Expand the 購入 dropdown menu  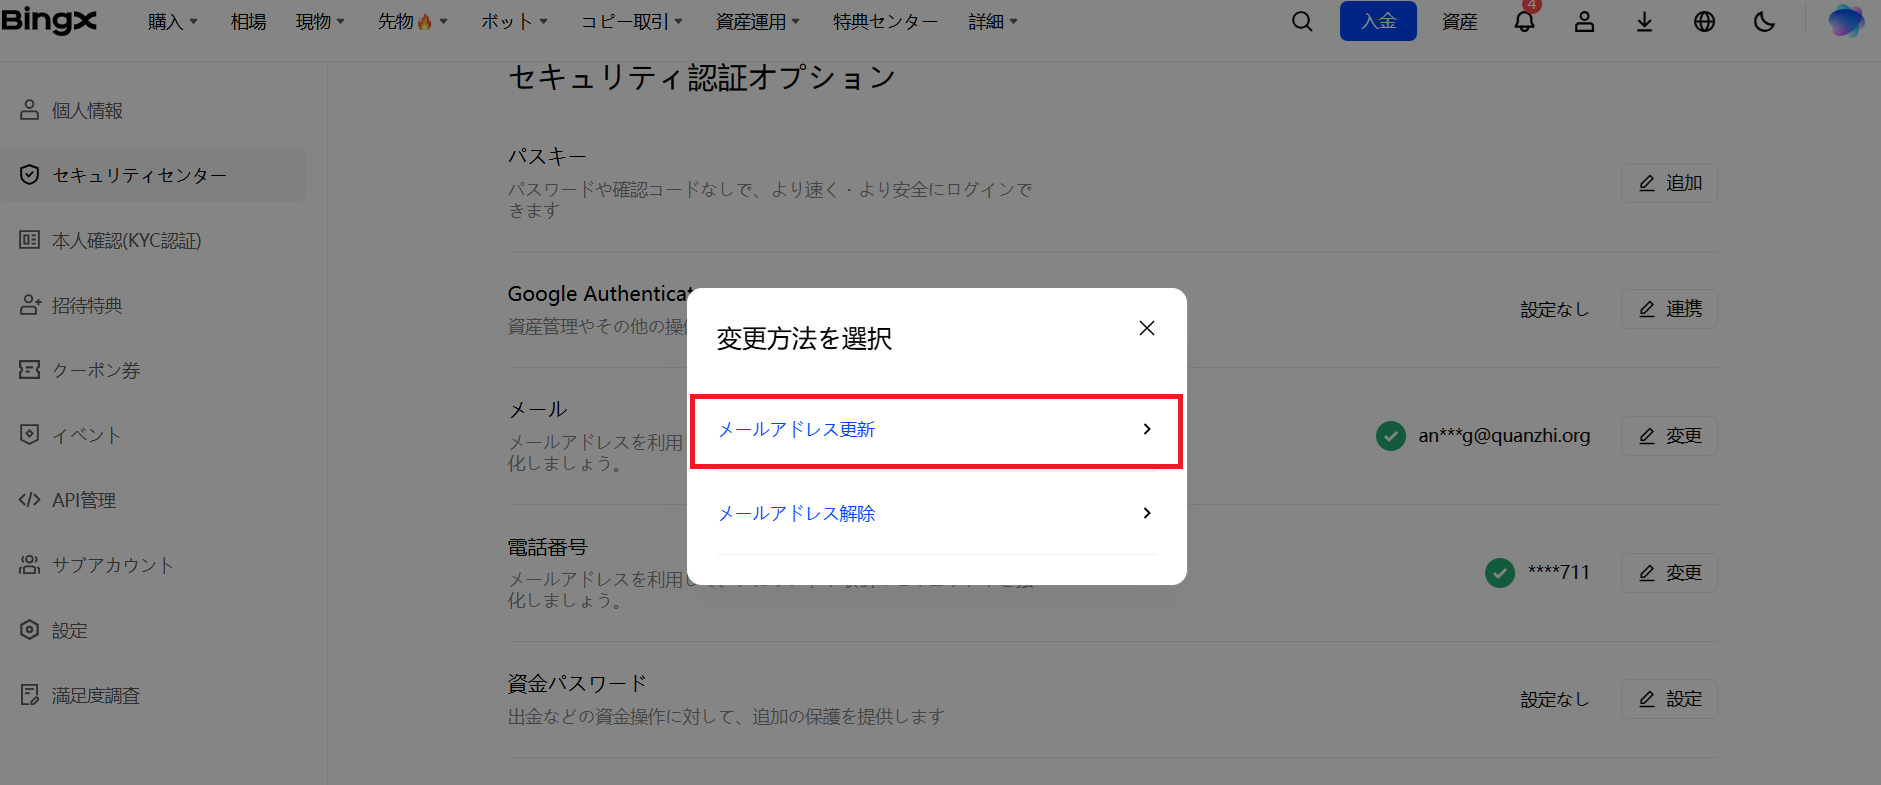coord(172,22)
